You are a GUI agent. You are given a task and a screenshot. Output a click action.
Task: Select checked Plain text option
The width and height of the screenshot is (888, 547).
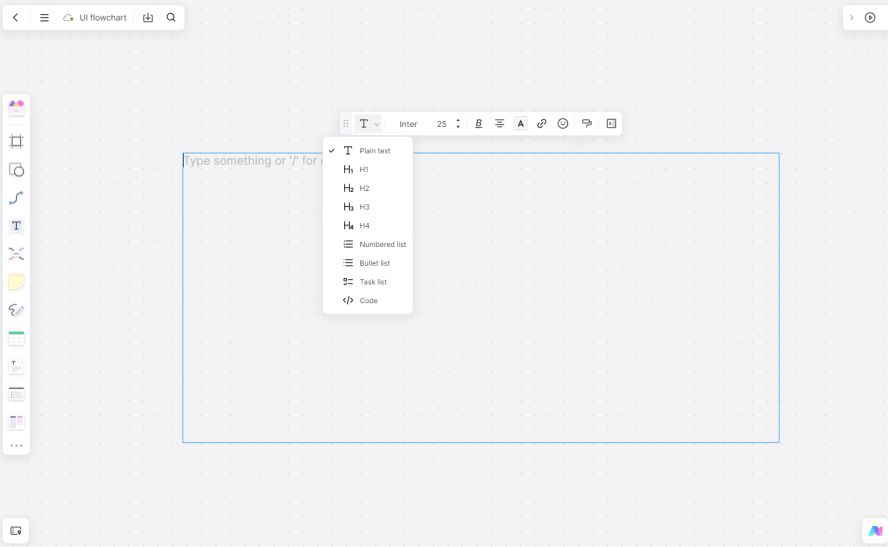point(374,151)
